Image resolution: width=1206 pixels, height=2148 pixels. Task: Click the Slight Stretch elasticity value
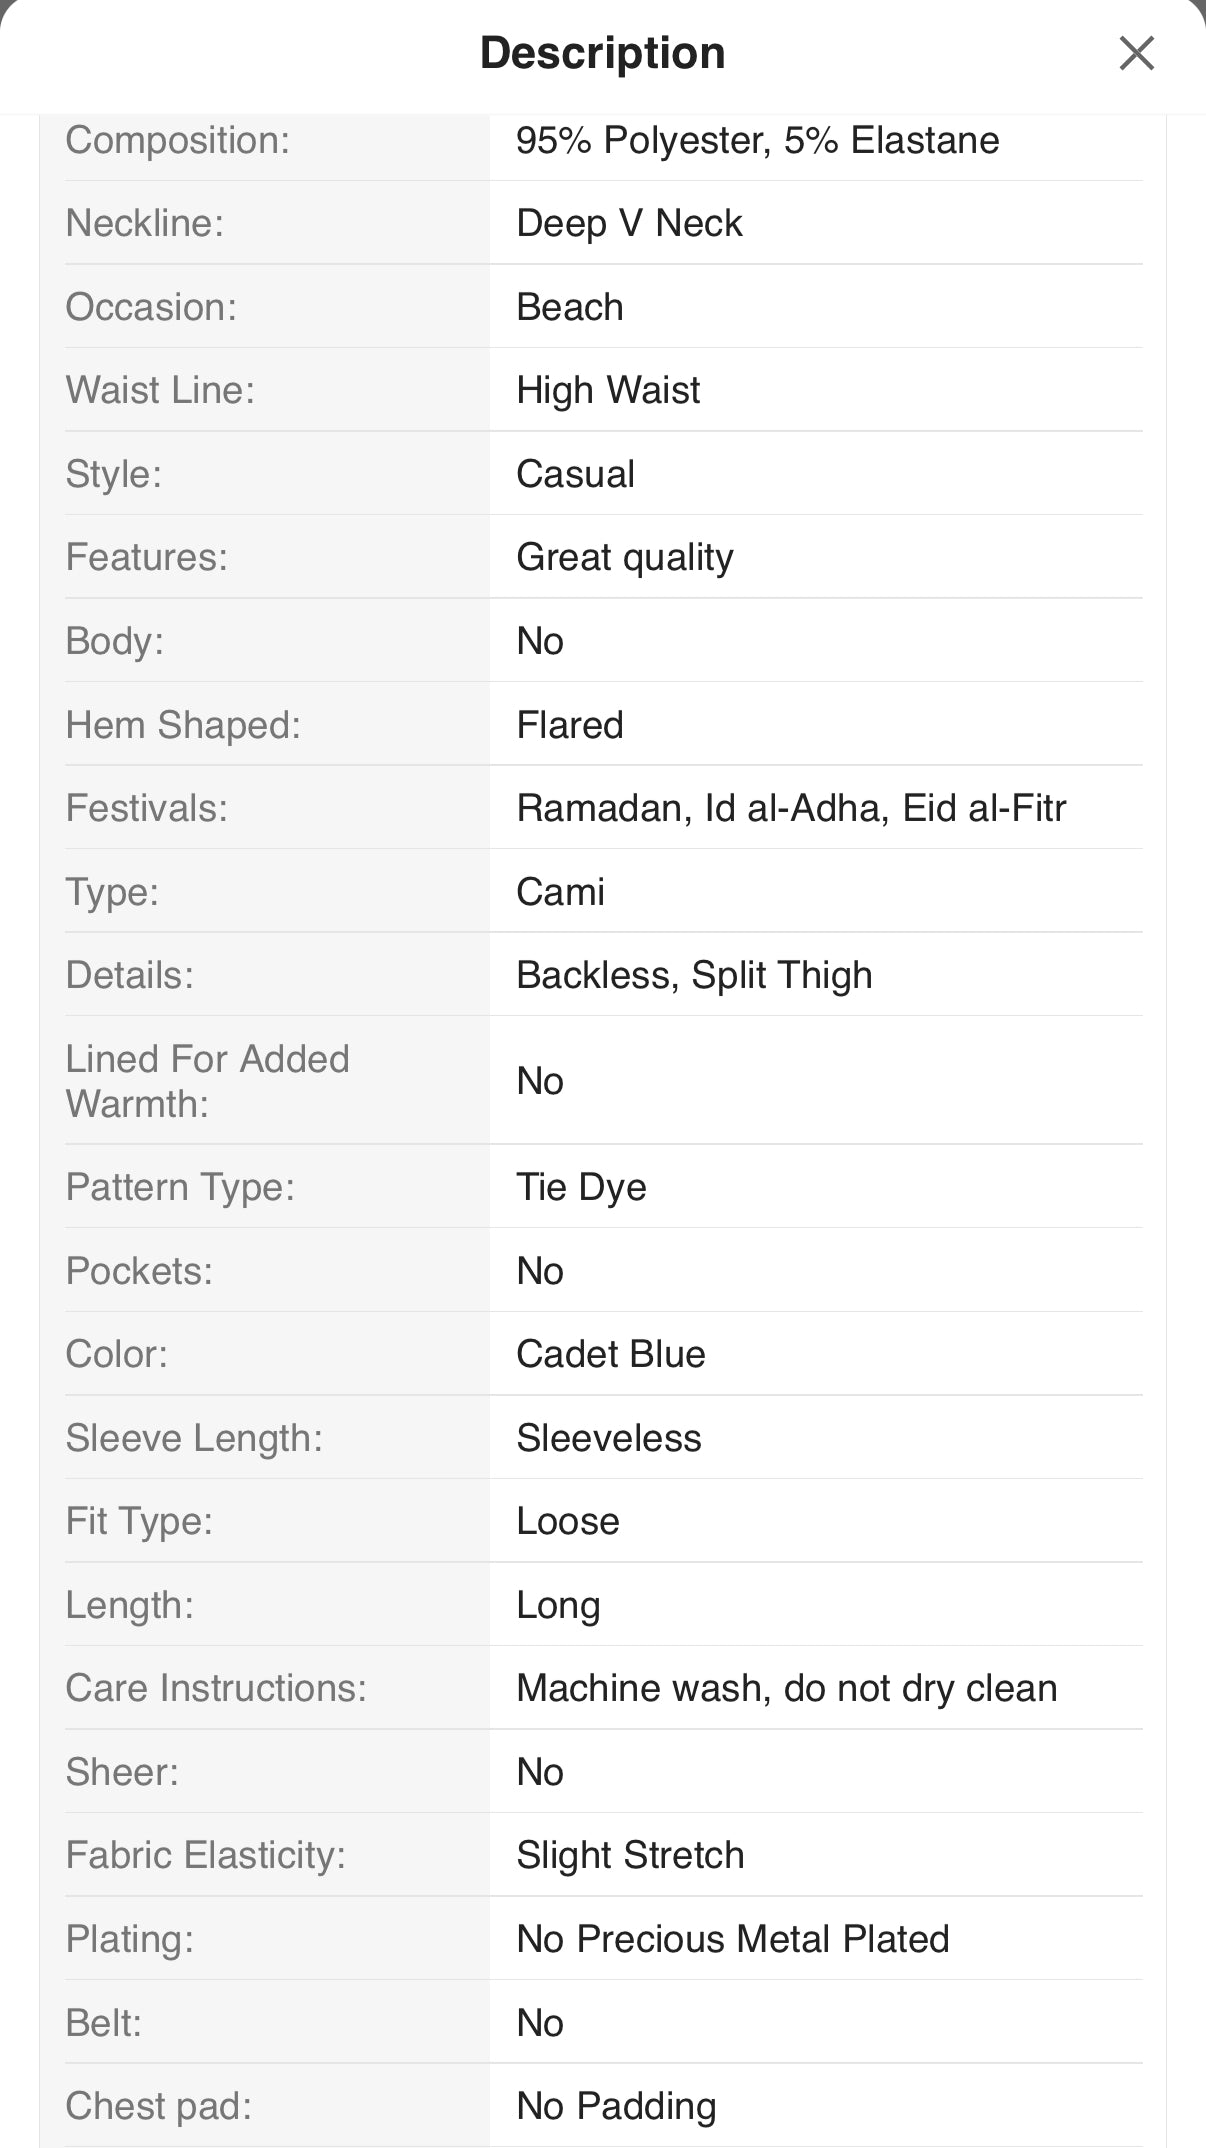(630, 1855)
